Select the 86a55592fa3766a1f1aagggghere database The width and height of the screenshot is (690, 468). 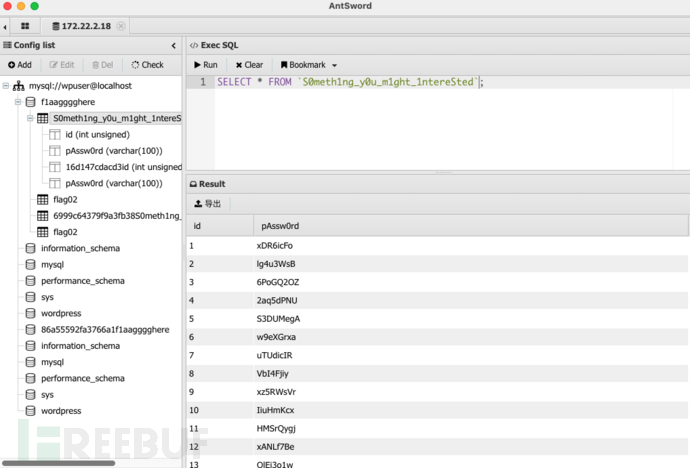(104, 329)
